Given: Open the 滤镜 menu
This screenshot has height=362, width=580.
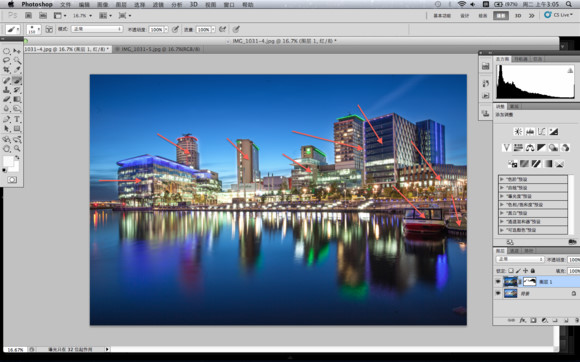Looking at the screenshot, I should [x=158, y=4].
